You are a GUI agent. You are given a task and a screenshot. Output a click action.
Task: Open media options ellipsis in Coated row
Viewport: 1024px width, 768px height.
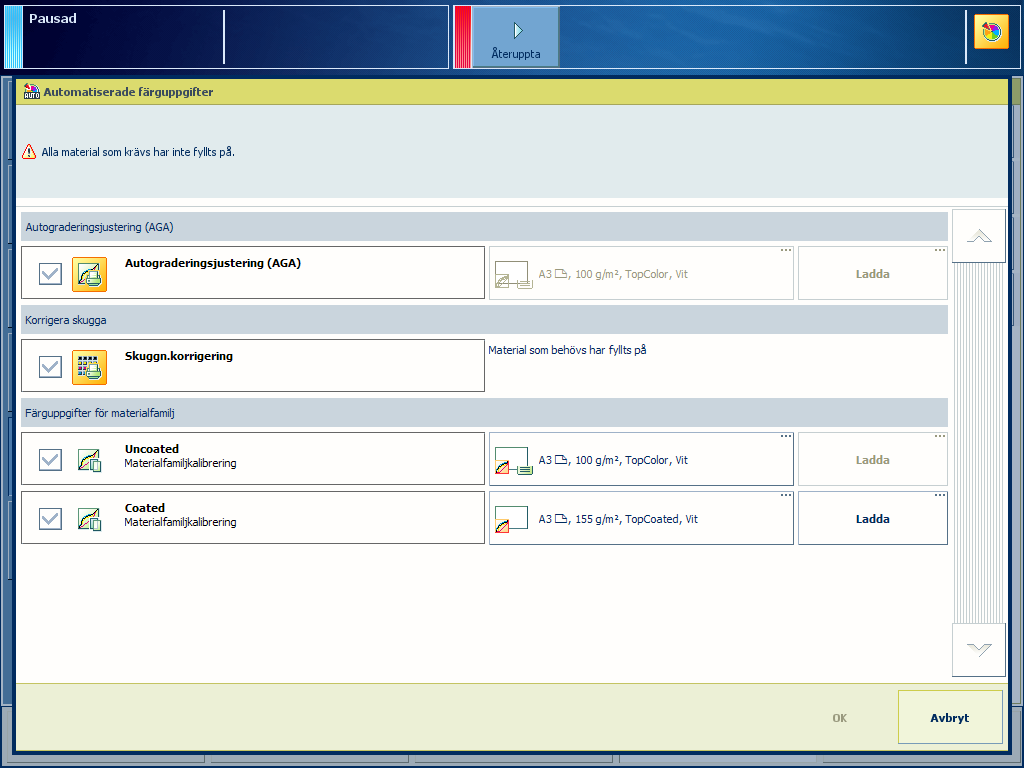pos(786,495)
